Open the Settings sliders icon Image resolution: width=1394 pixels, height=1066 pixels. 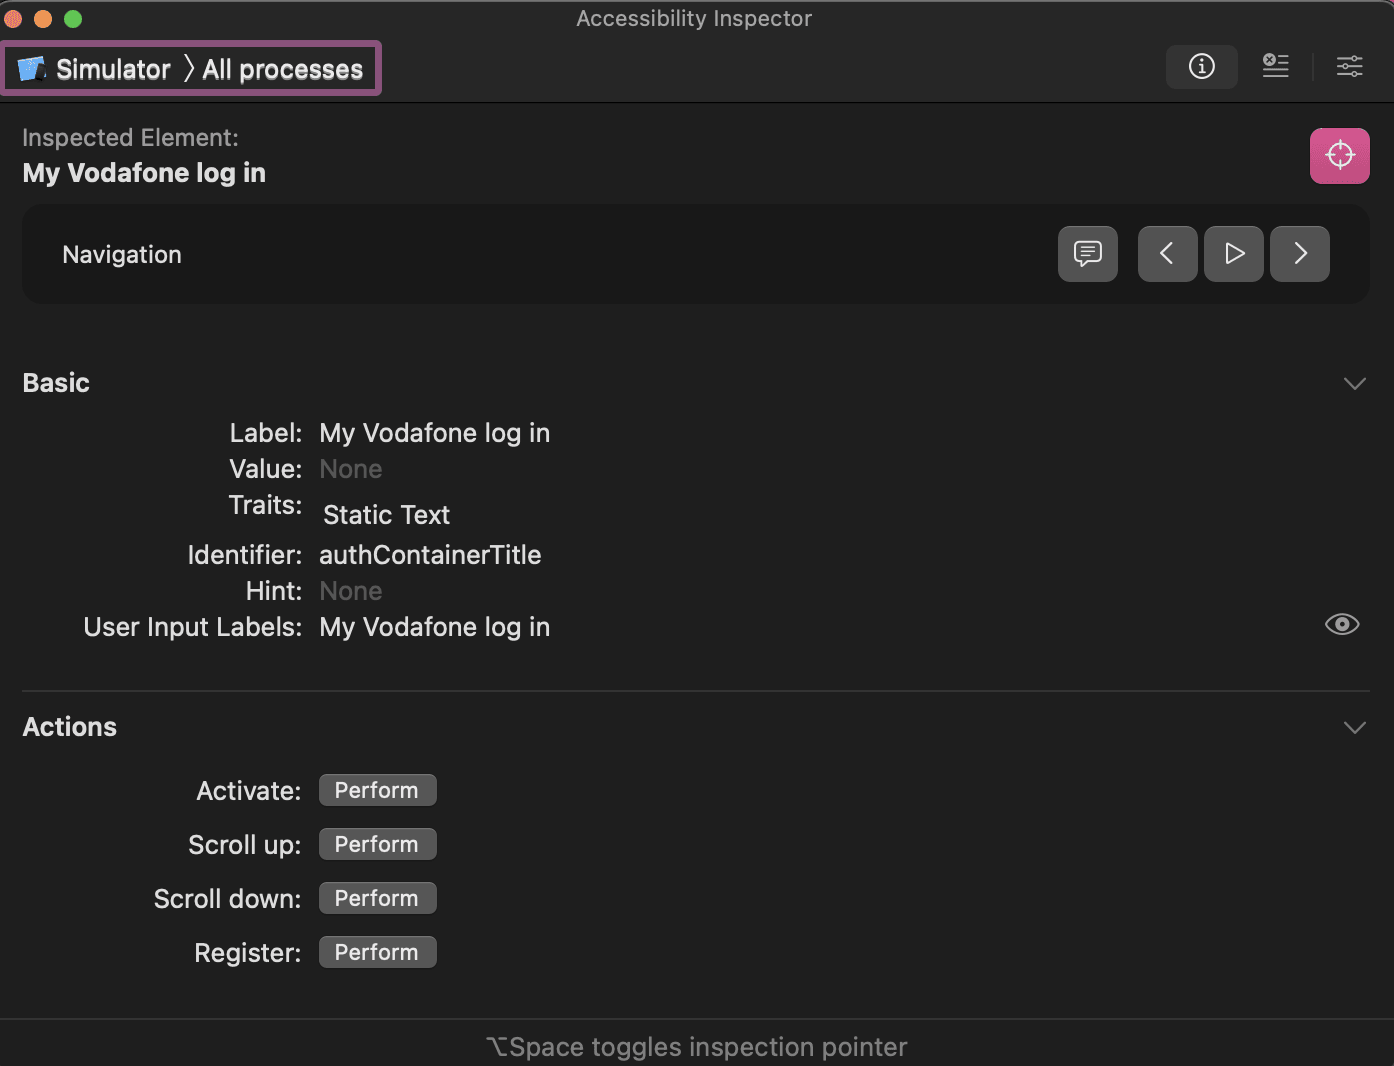click(x=1349, y=67)
